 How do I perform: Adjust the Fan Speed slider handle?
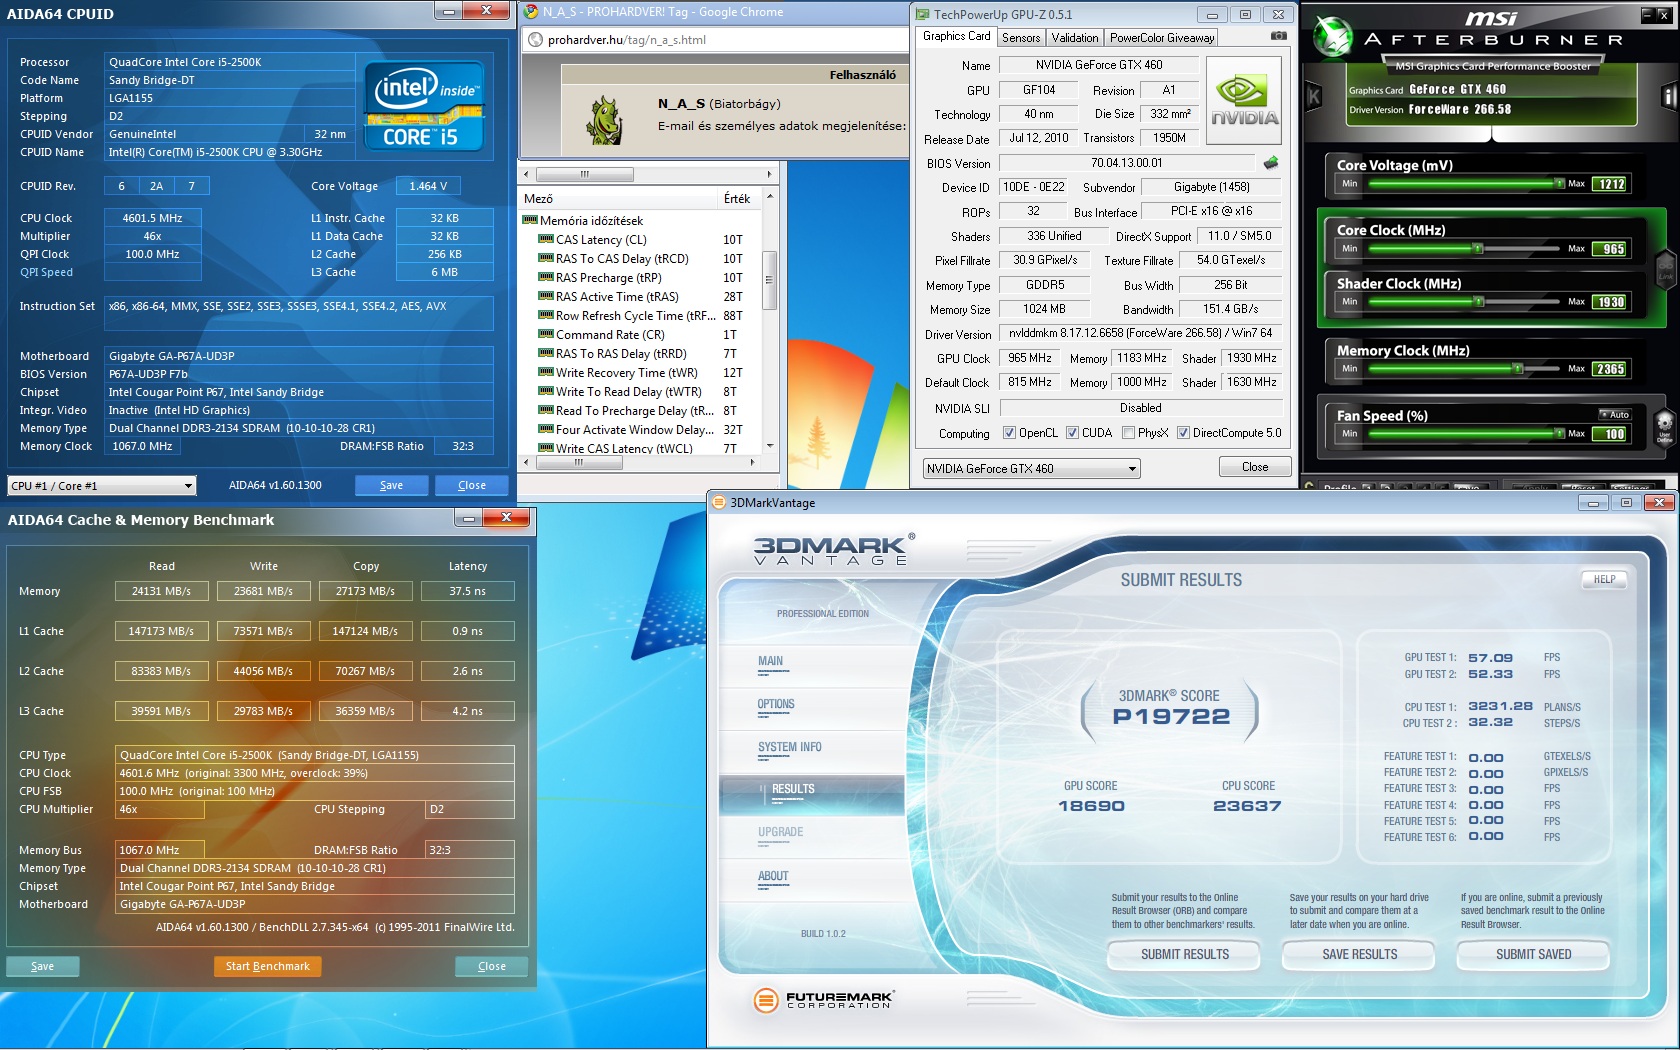[x=1559, y=433]
